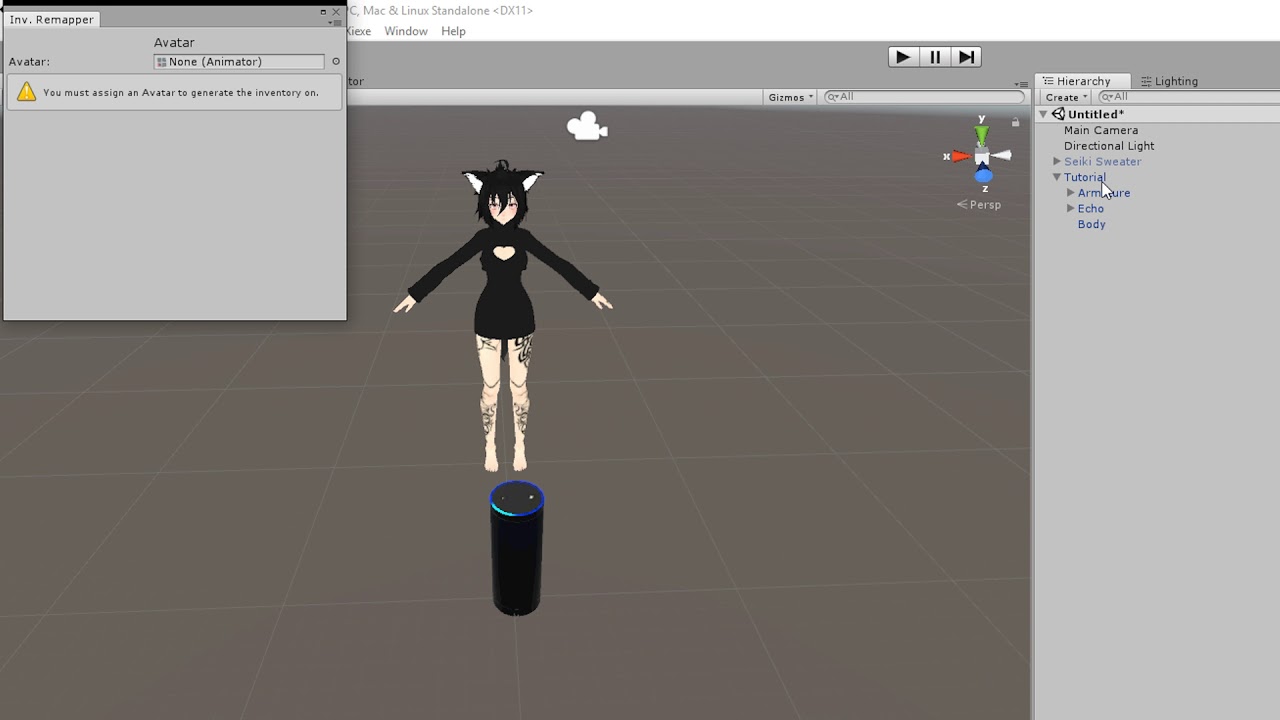The height and width of the screenshot is (720, 1280).
Task: Click the Echo speaker model in scene
Action: (517, 548)
